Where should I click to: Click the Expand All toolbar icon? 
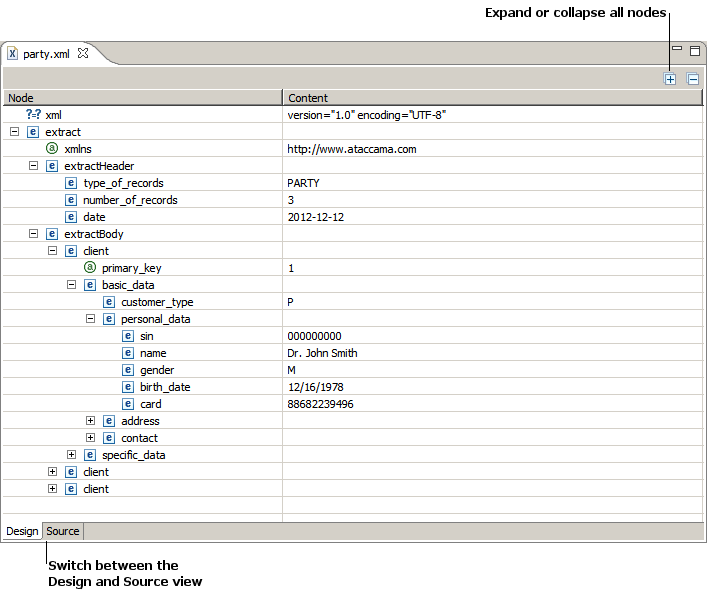coord(670,79)
